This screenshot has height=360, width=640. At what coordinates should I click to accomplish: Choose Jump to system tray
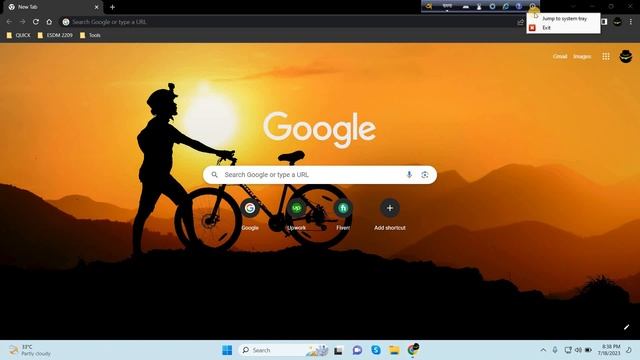(x=564, y=18)
